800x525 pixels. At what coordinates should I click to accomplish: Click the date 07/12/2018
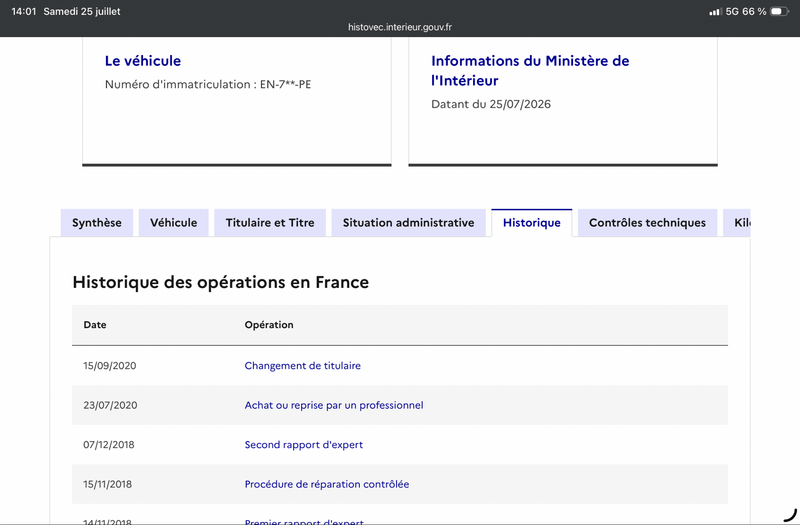coord(109,445)
